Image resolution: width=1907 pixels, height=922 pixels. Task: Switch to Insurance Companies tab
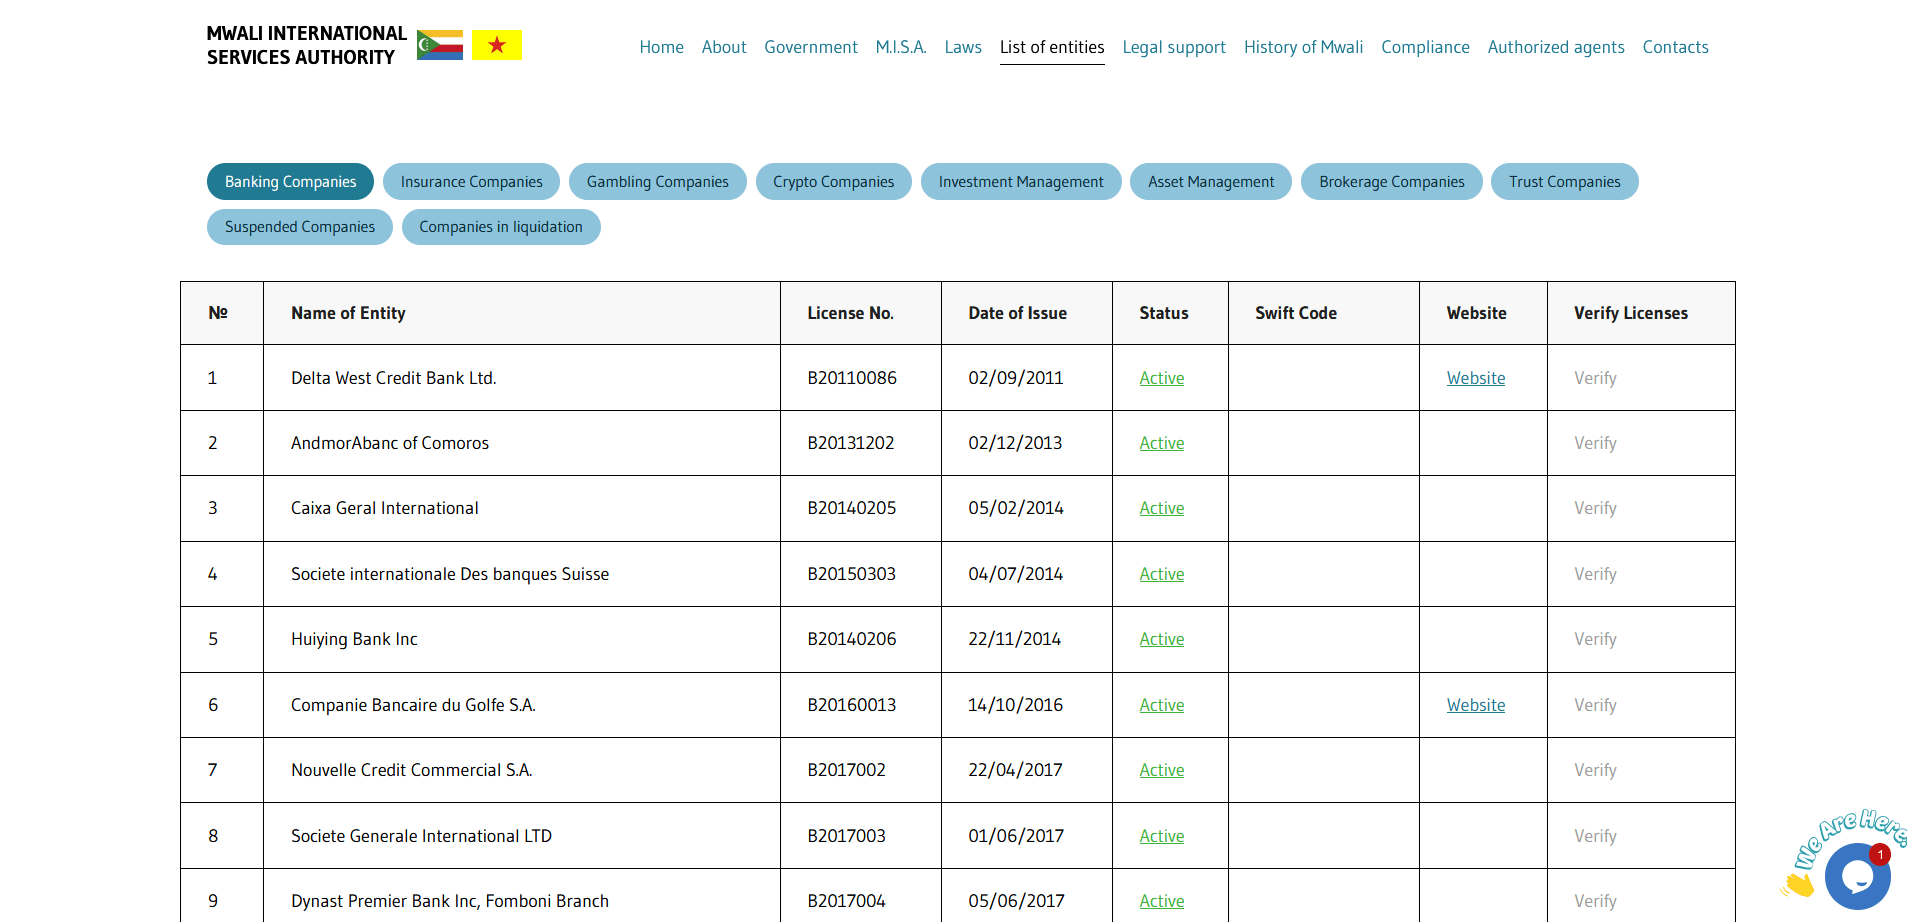pyautogui.click(x=471, y=182)
